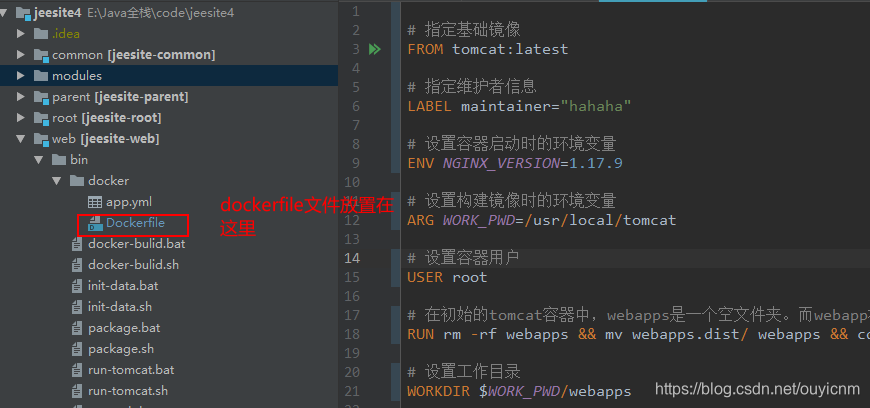The width and height of the screenshot is (870, 408).
Task: Select package.bat file name
Action: 124,328
